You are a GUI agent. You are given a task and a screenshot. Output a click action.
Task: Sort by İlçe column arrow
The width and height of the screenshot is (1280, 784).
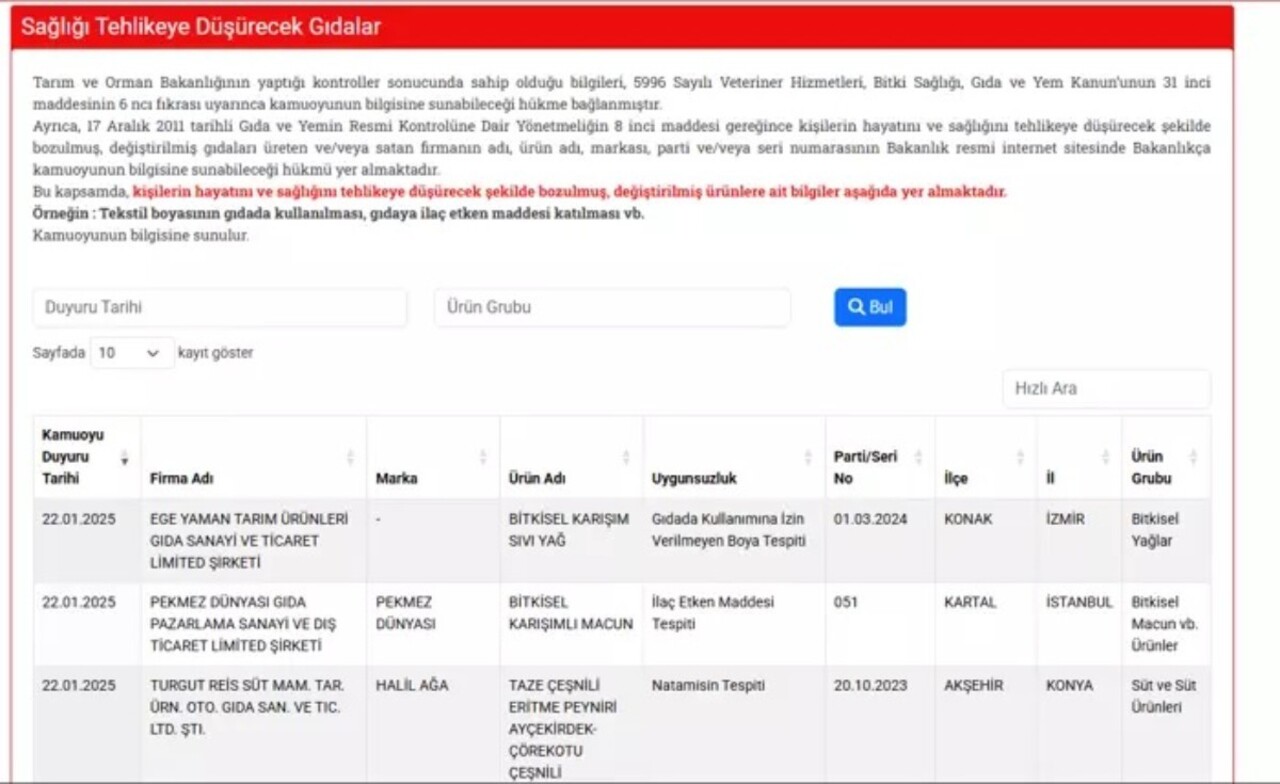point(1019,458)
